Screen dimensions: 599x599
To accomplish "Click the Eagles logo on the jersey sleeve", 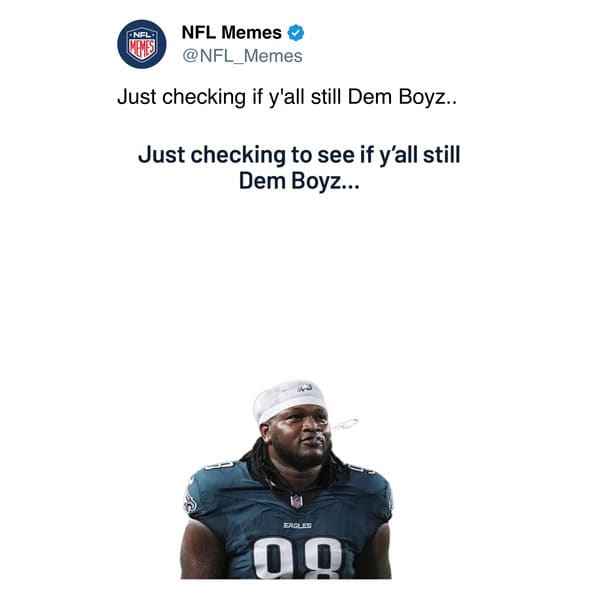I will point(190,503).
